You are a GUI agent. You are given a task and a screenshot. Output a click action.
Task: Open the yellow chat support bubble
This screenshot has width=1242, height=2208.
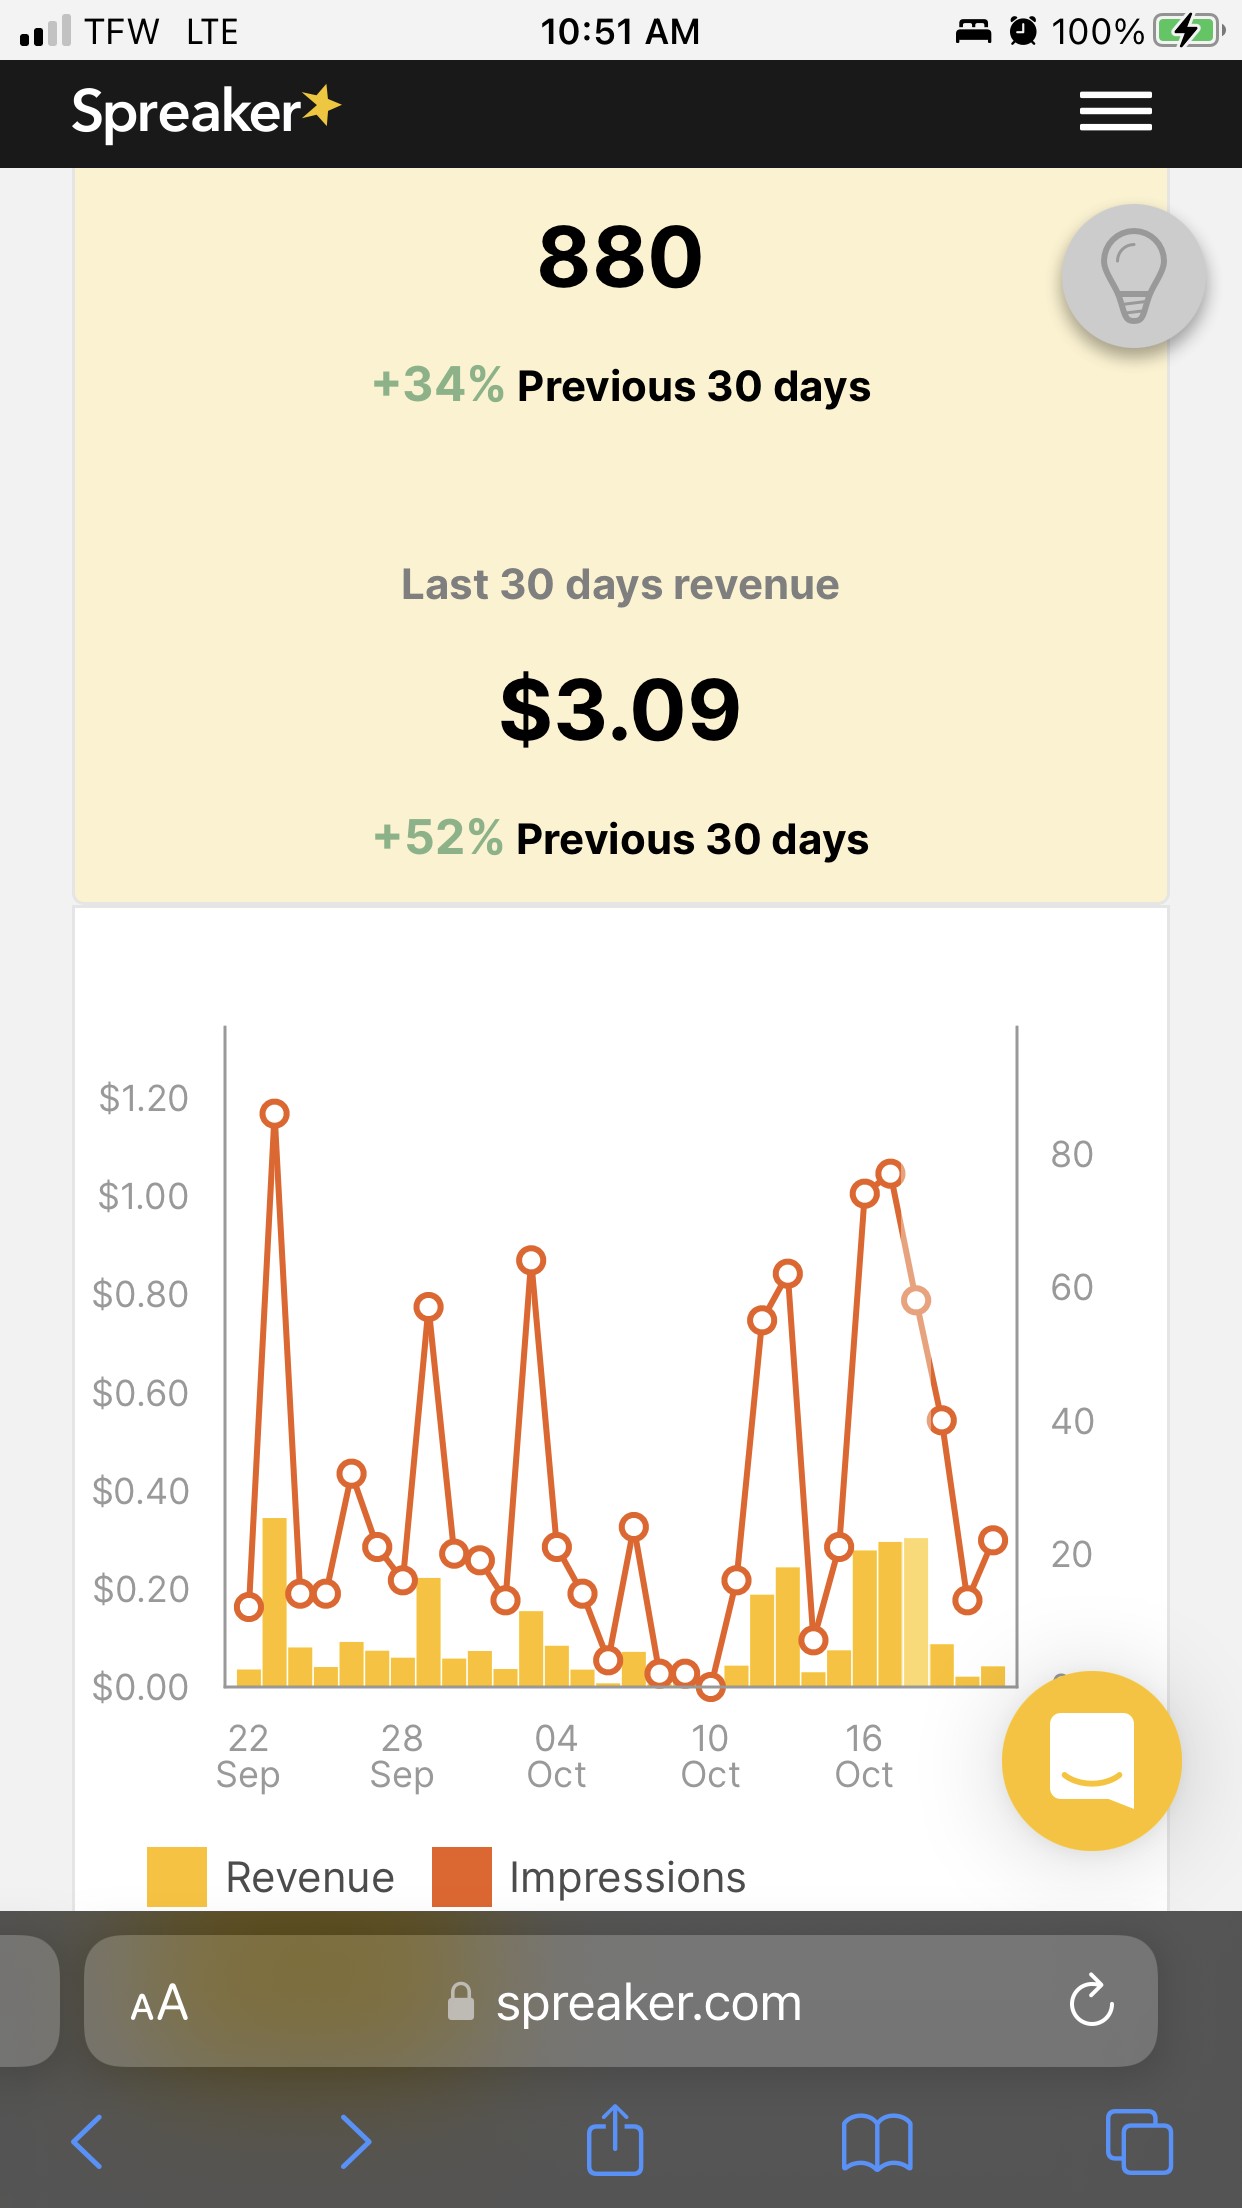pos(1091,1760)
